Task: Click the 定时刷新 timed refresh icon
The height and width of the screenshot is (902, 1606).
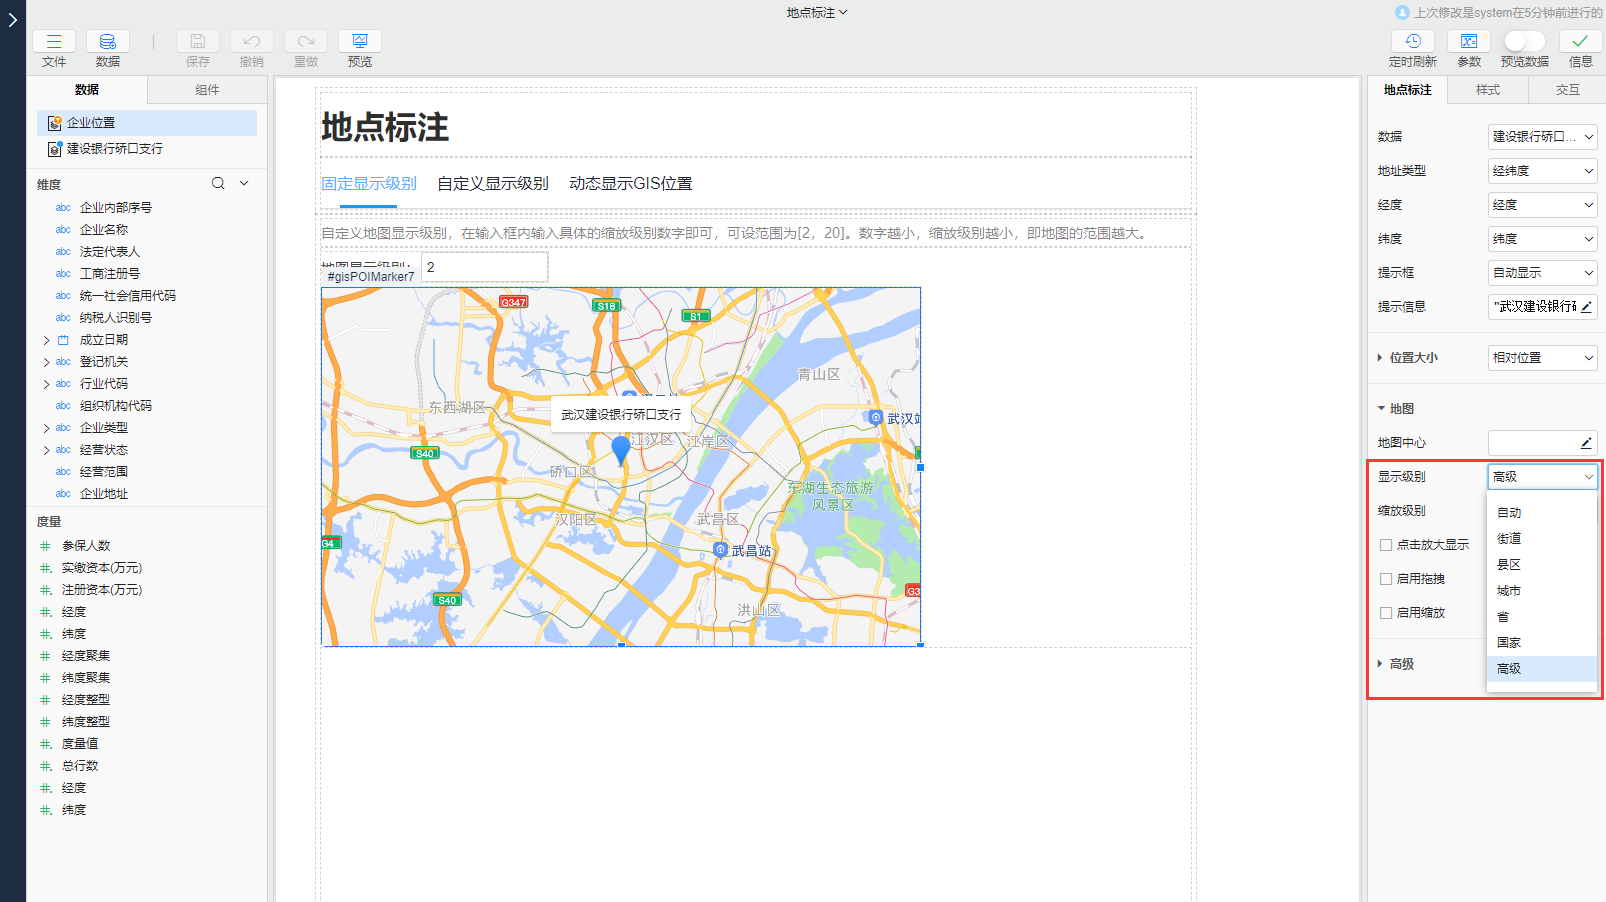Action: pyautogui.click(x=1413, y=41)
